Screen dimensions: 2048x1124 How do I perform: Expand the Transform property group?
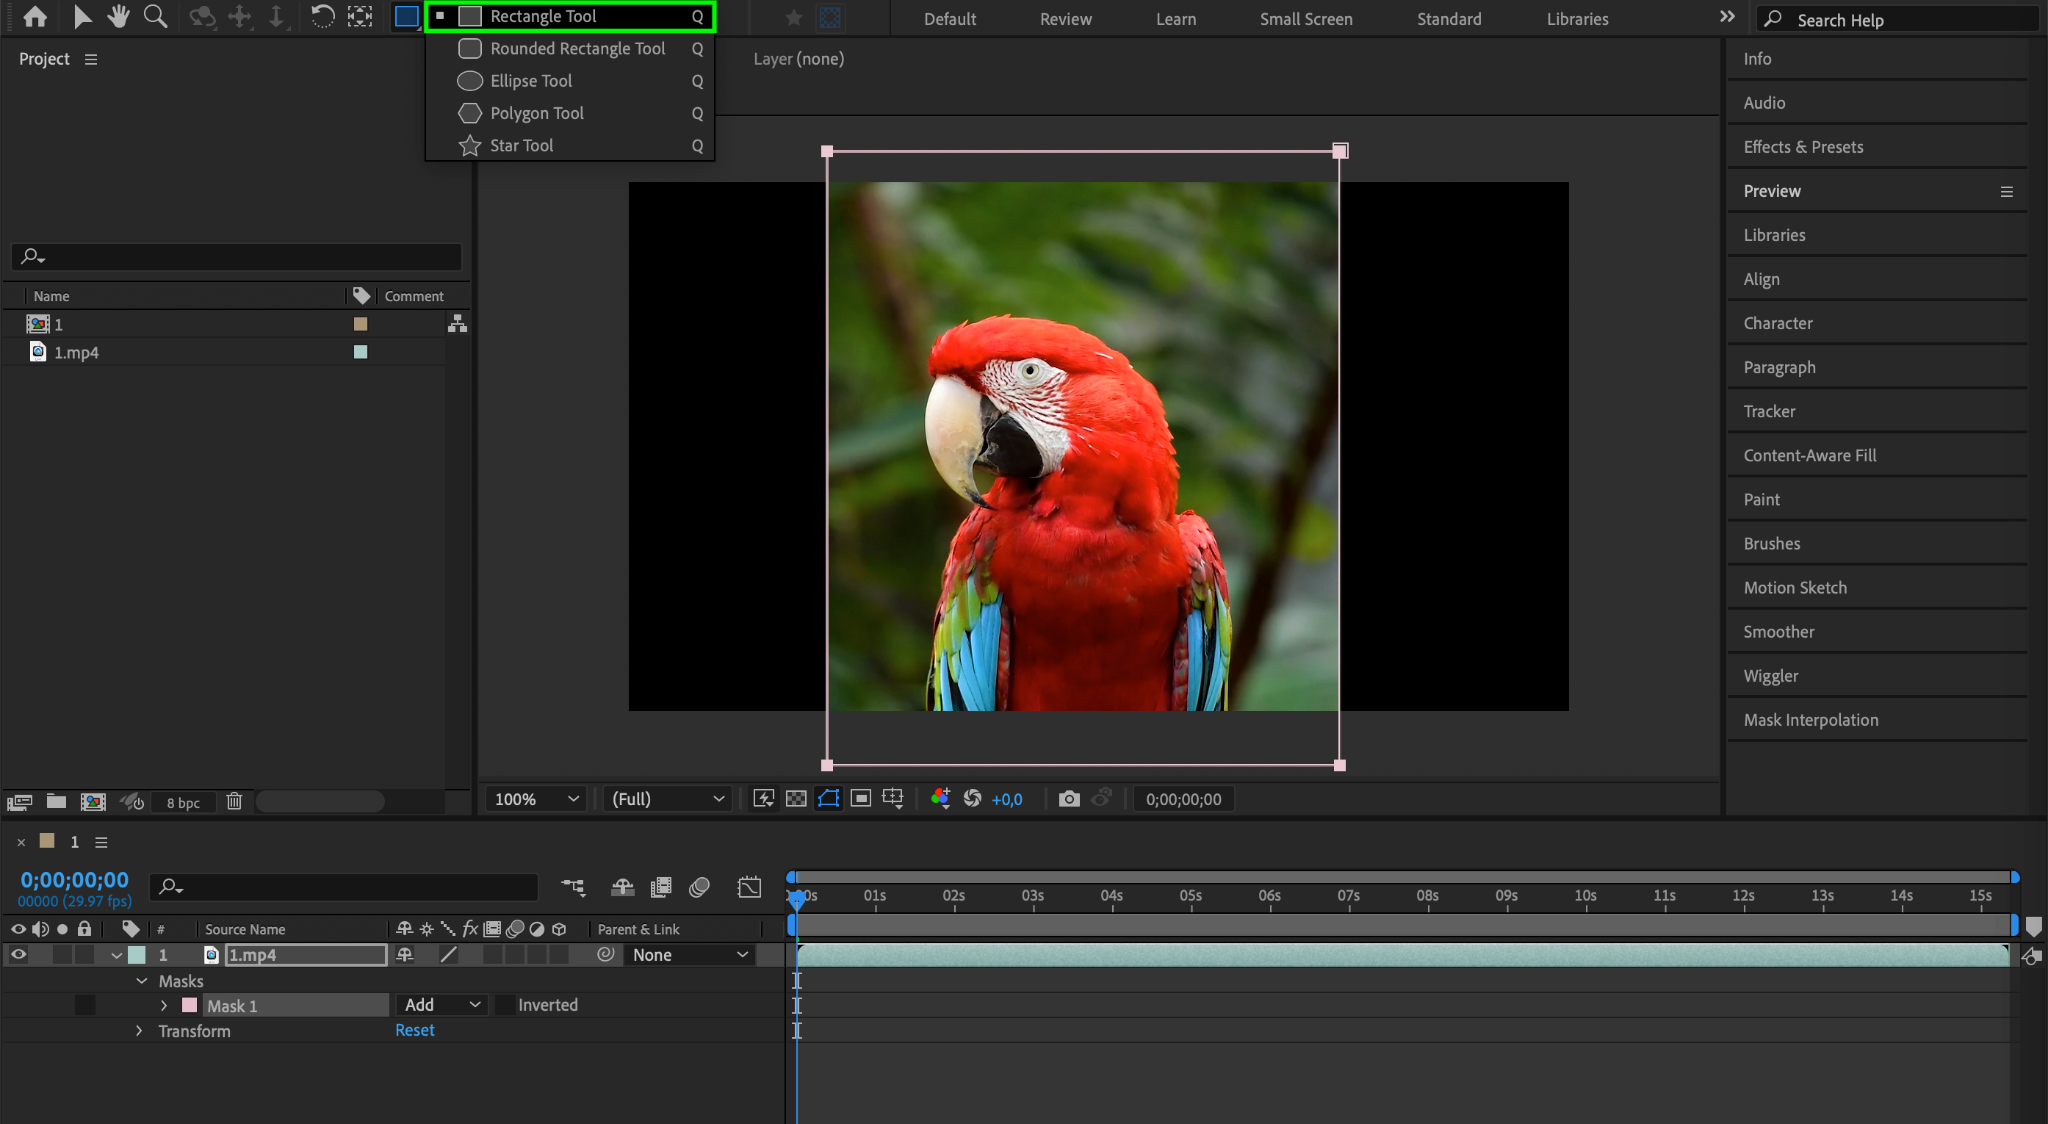pyautogui.click(x=139, y=1031)
